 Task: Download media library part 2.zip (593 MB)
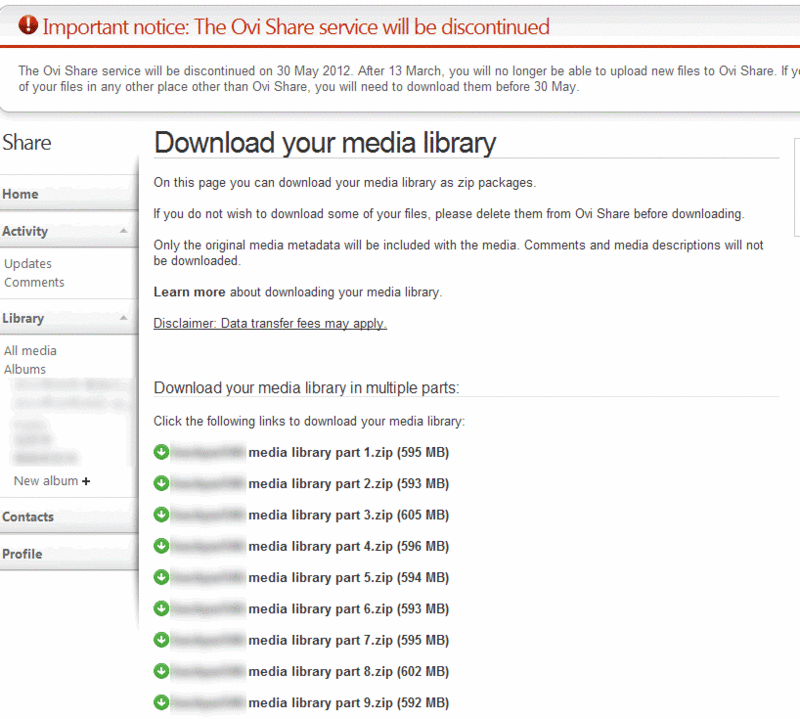click(348, 484)
